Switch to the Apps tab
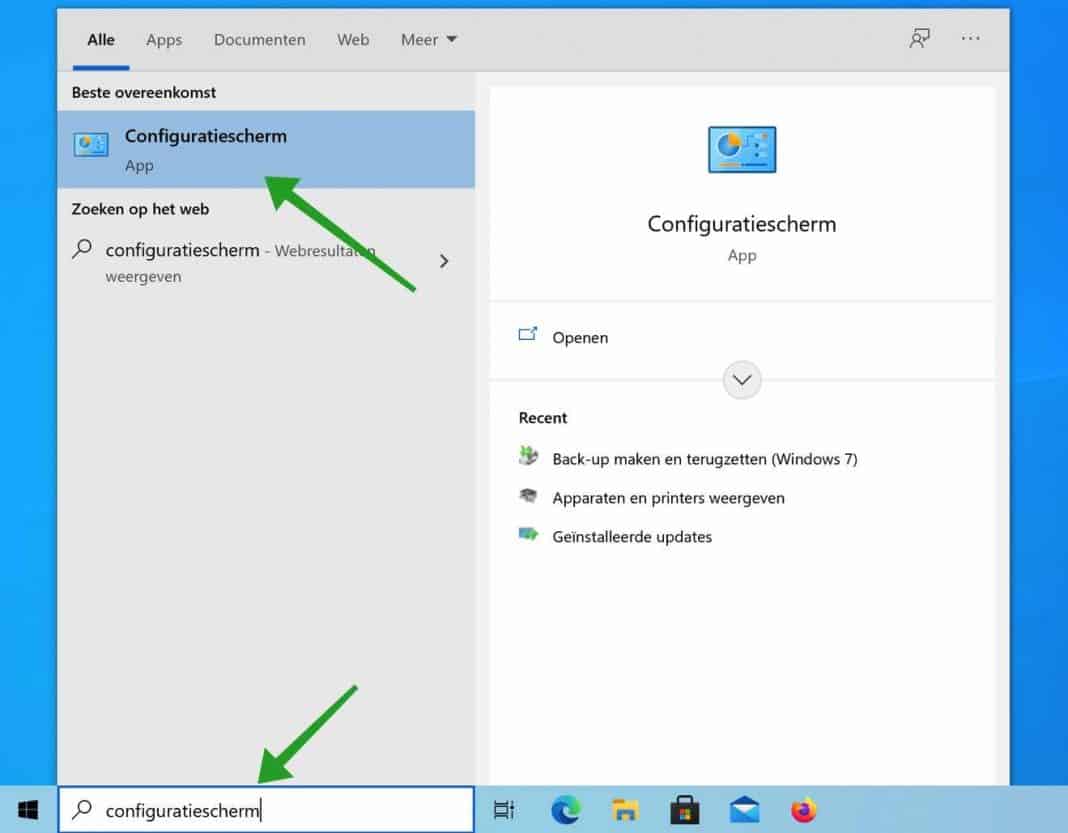Viewport: 1068px width, 833px height. pos(163,40)
